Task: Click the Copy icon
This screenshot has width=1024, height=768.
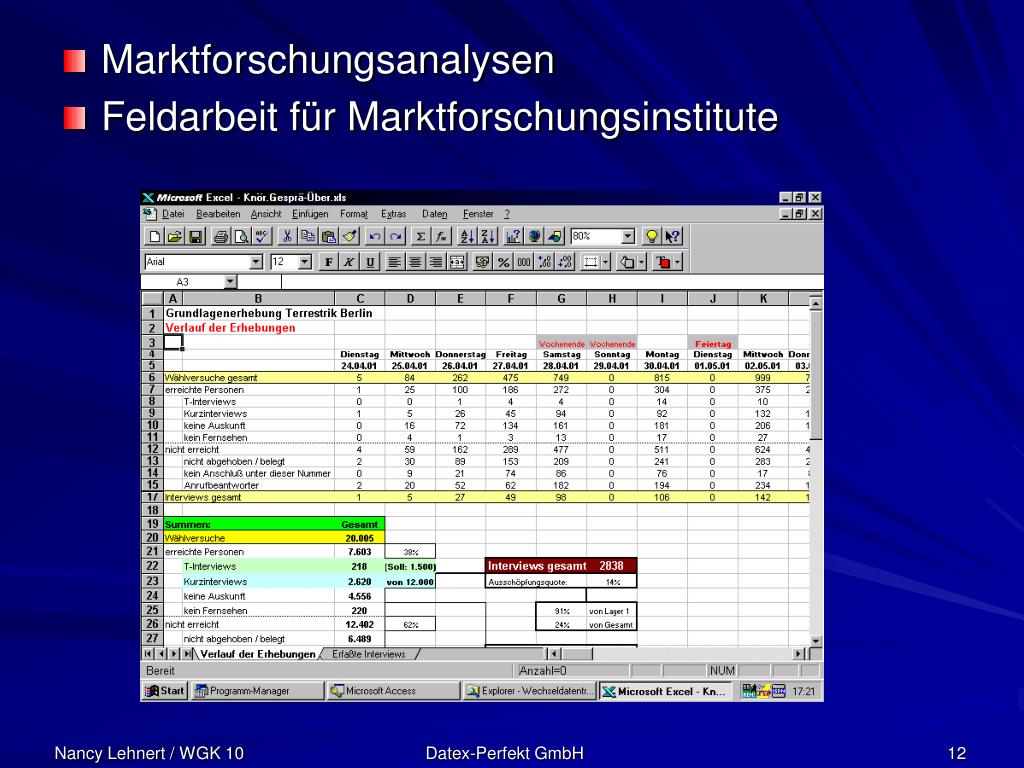Action: click(x=308, y=236)
